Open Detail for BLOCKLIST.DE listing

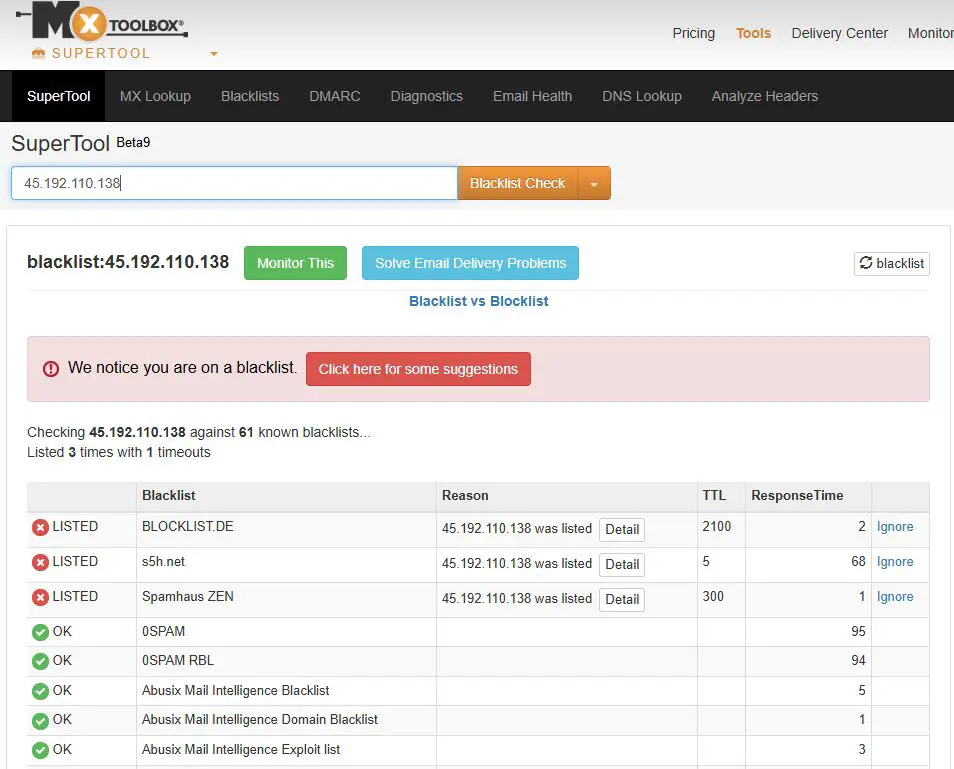pos(622,529)
